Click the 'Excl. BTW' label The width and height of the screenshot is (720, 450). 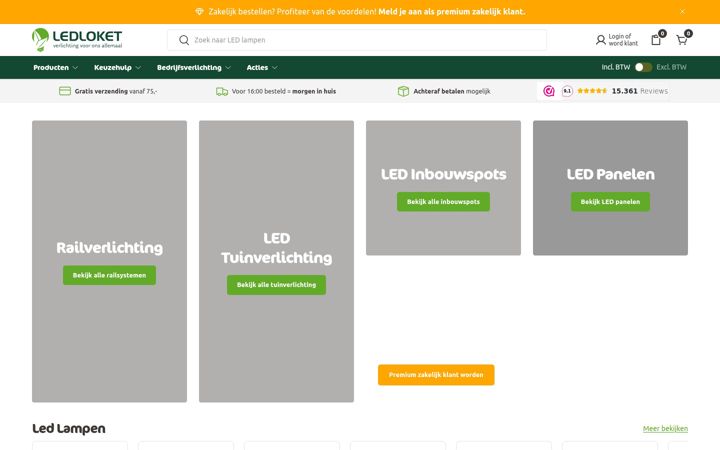(671, 67)
